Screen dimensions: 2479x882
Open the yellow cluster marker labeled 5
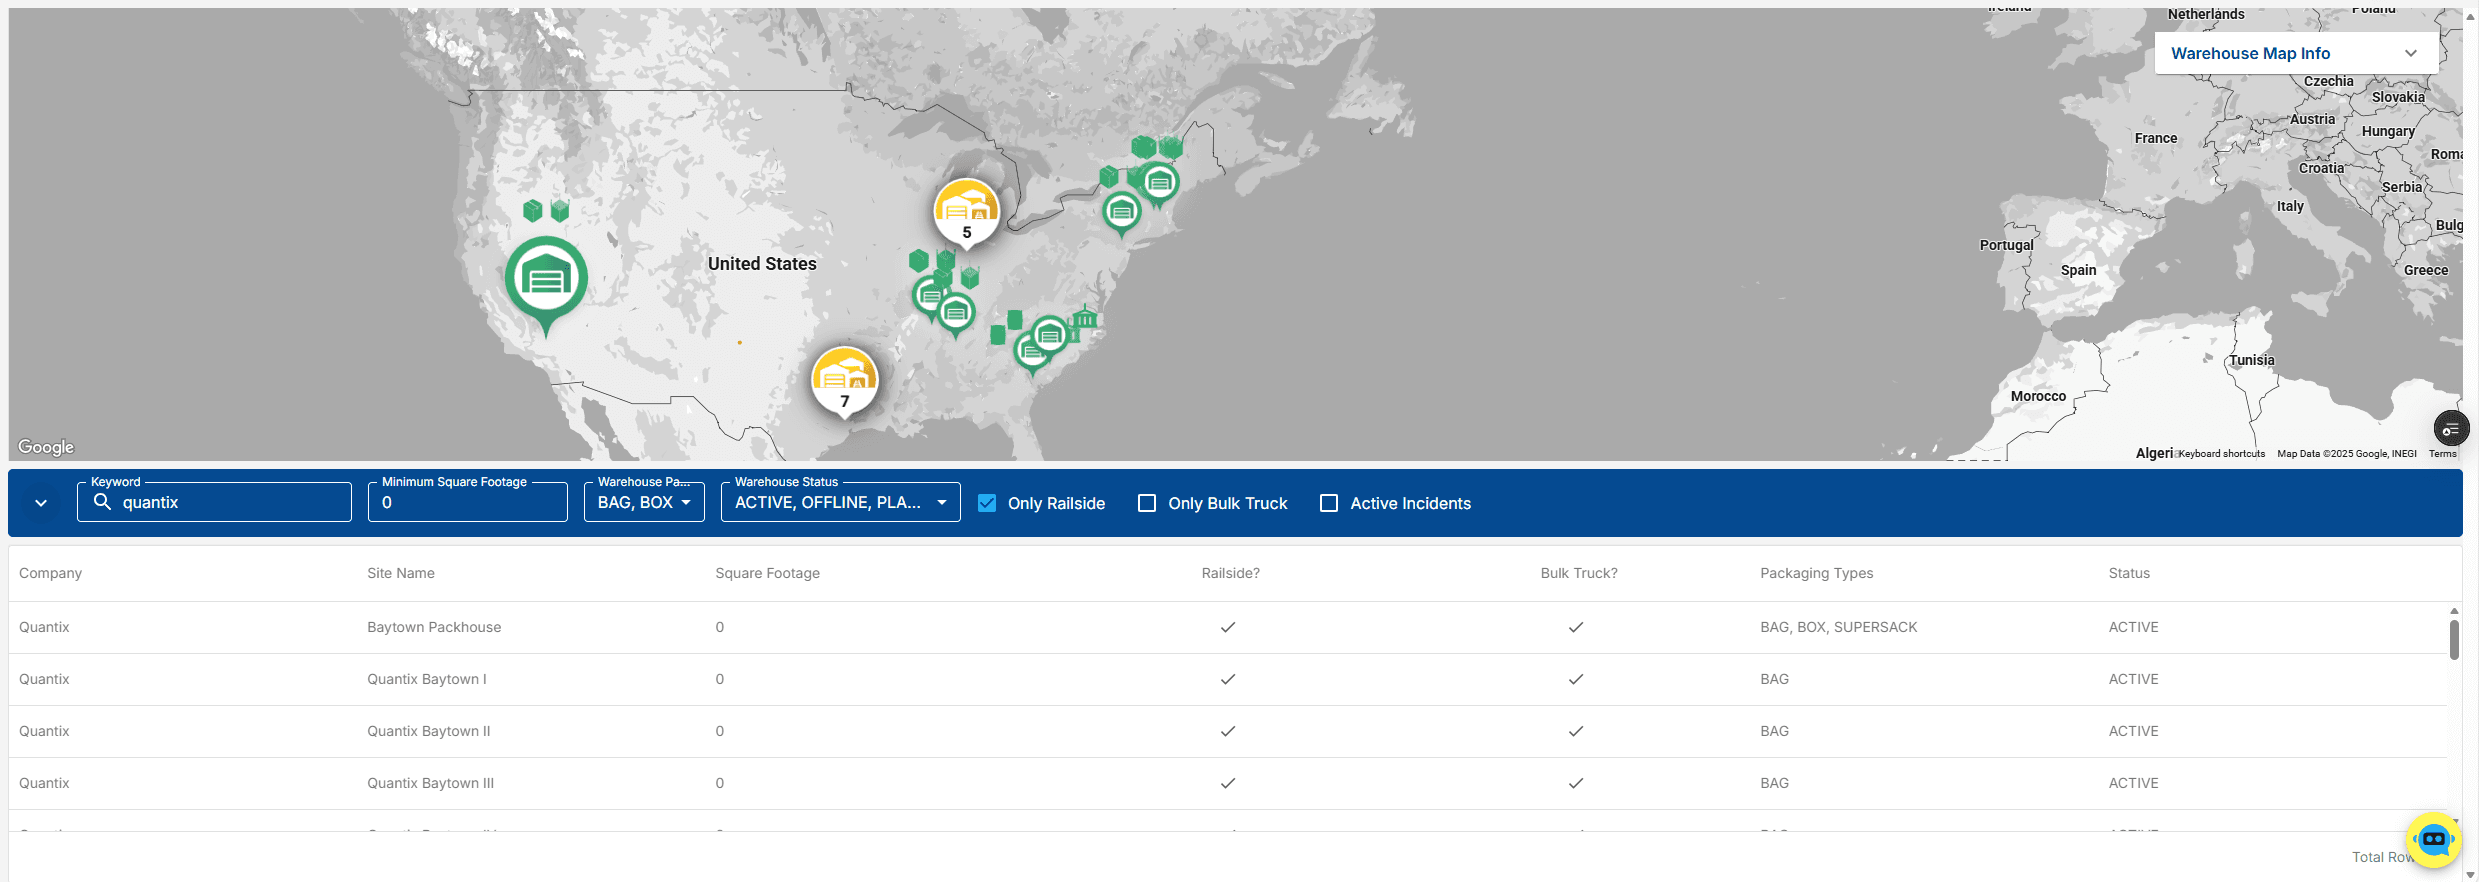(x=966, y=211)
